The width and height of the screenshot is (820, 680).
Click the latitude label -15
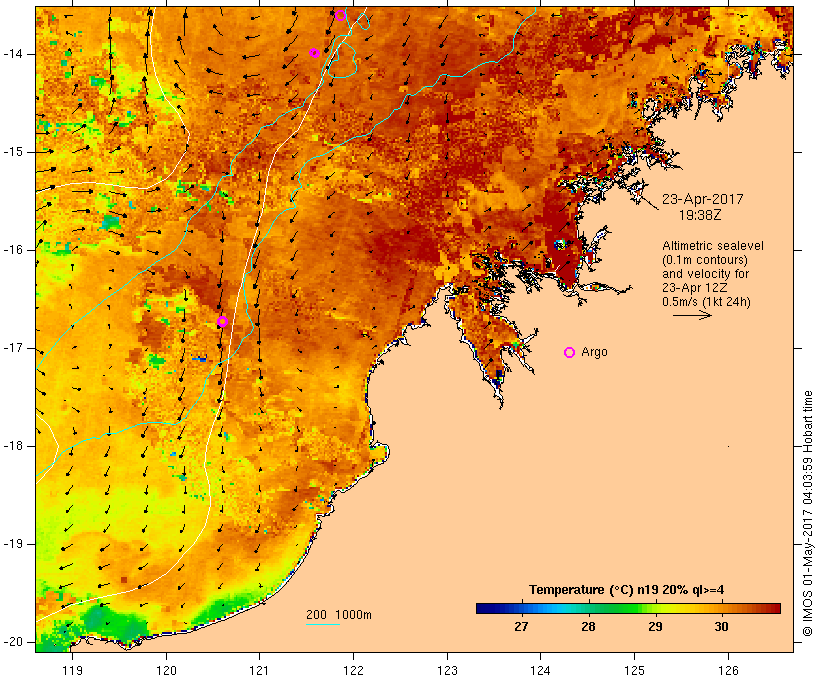pyautogui.click(x=13, y=152)
